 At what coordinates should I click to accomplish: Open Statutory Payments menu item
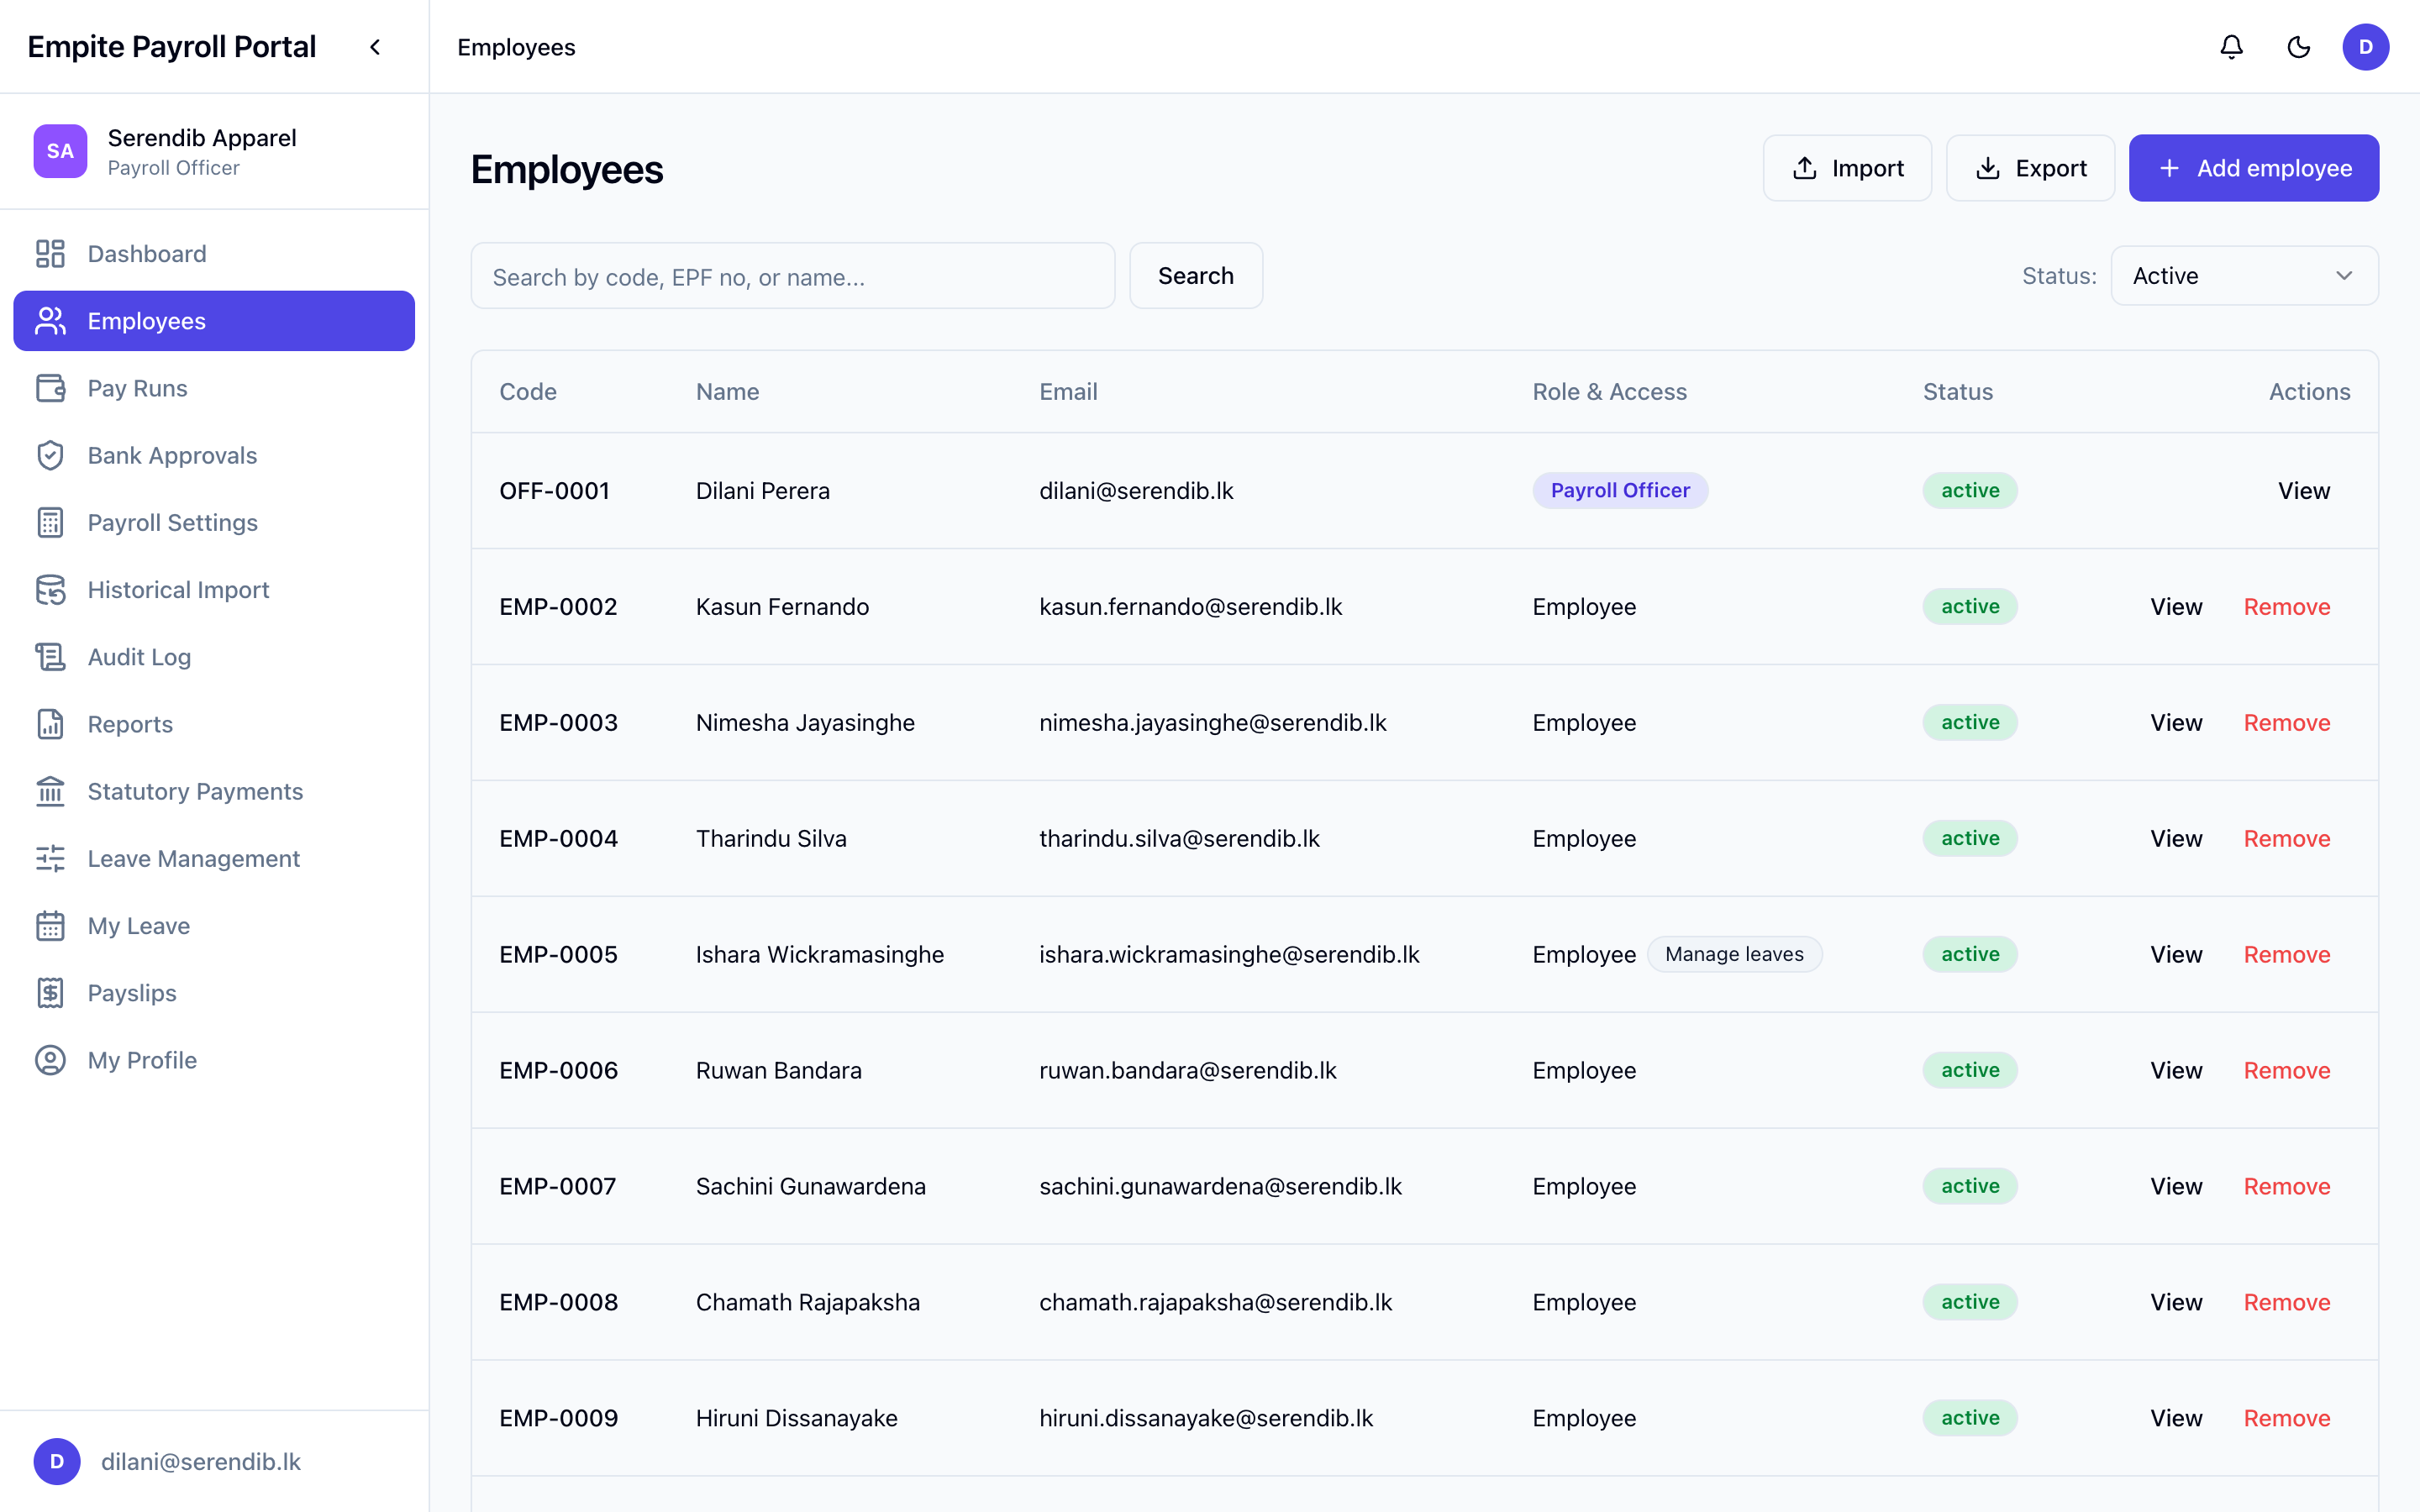click(x=214, y=791)
